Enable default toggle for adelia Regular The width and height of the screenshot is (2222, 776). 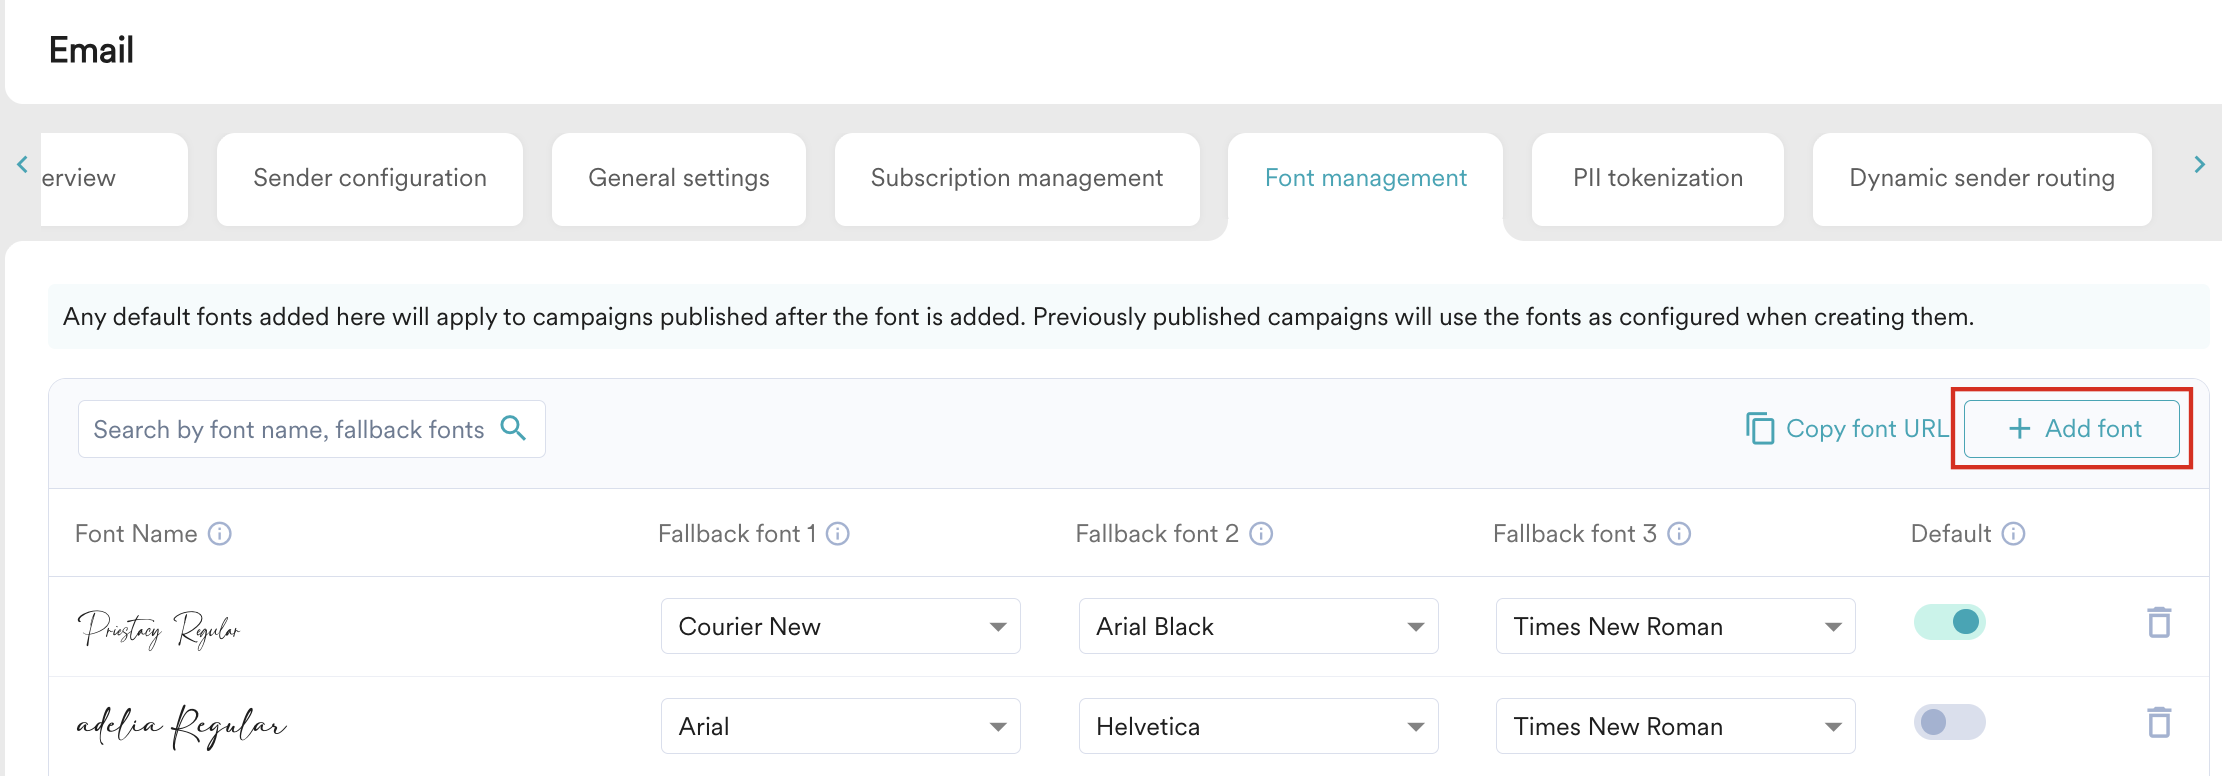pos(1949,722)
